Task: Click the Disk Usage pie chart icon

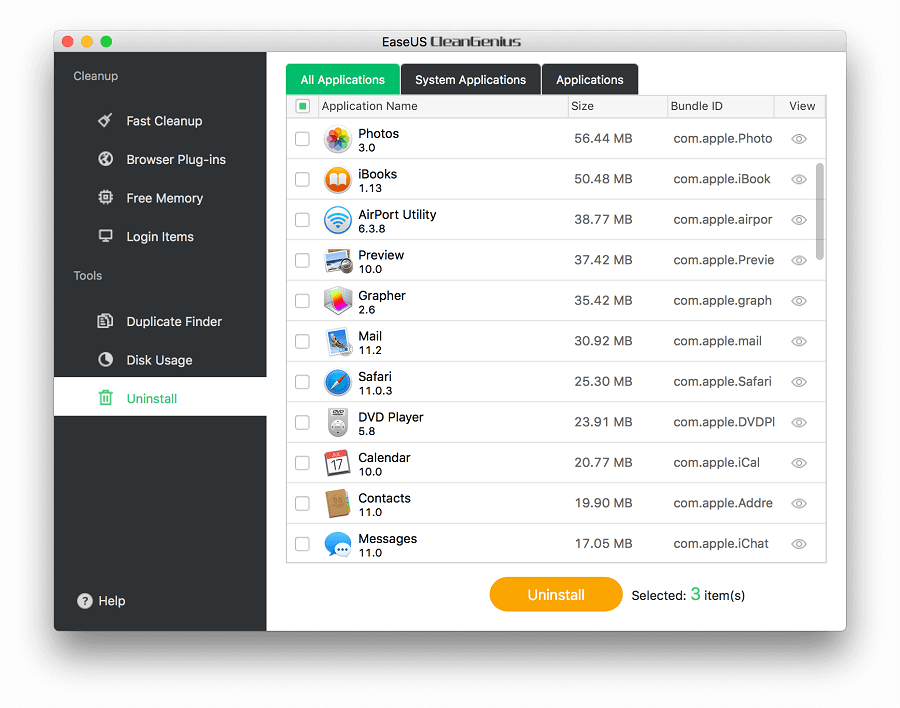Action: click(105, 359)
